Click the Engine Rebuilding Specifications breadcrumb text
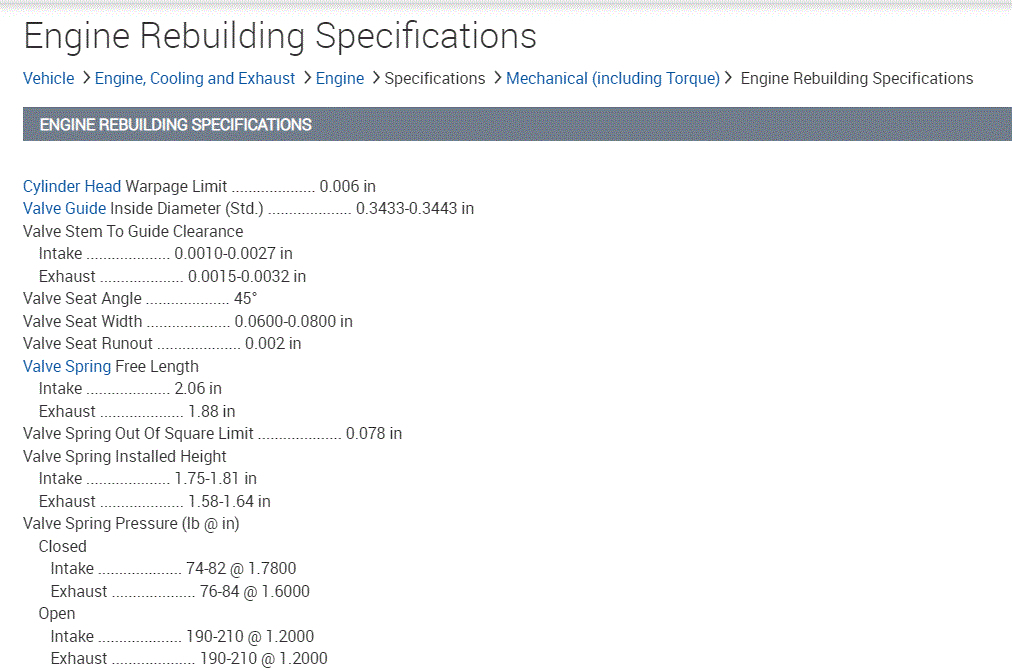This screenshot has width=1012, height=671. point(856,78)
